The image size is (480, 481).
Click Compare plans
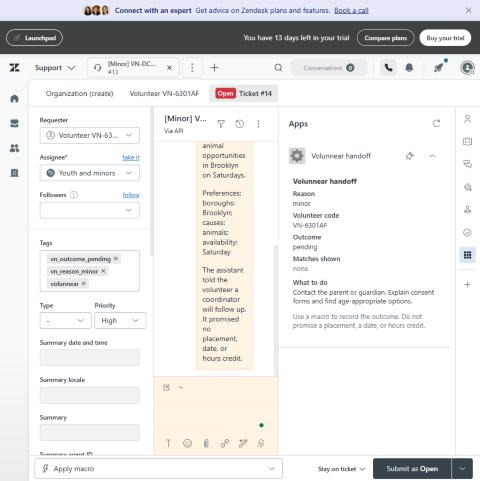386,38
